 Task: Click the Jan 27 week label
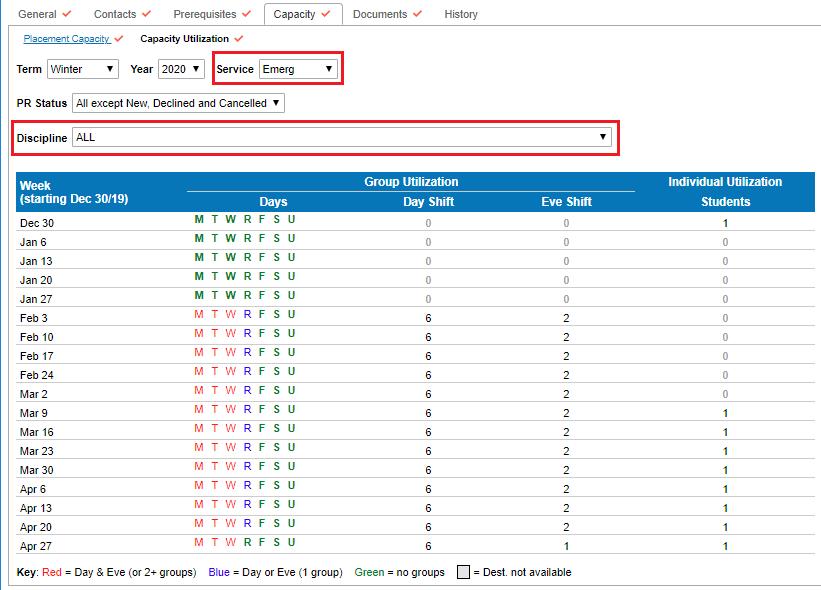coord(36,299)
